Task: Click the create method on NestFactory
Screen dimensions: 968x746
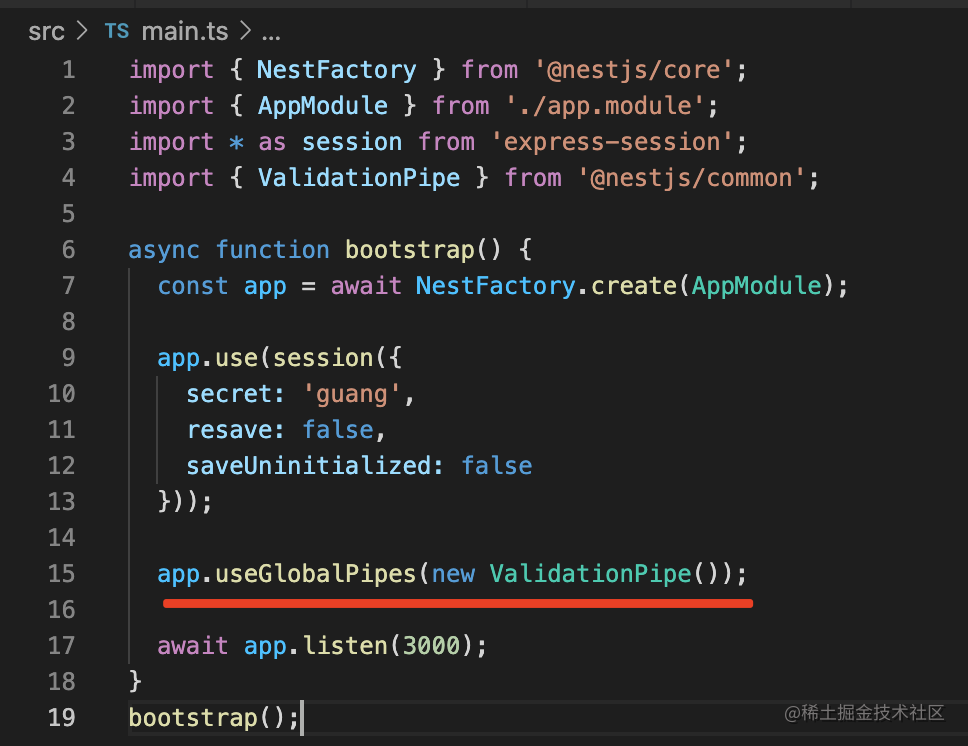Action: (x=633, y=285)
